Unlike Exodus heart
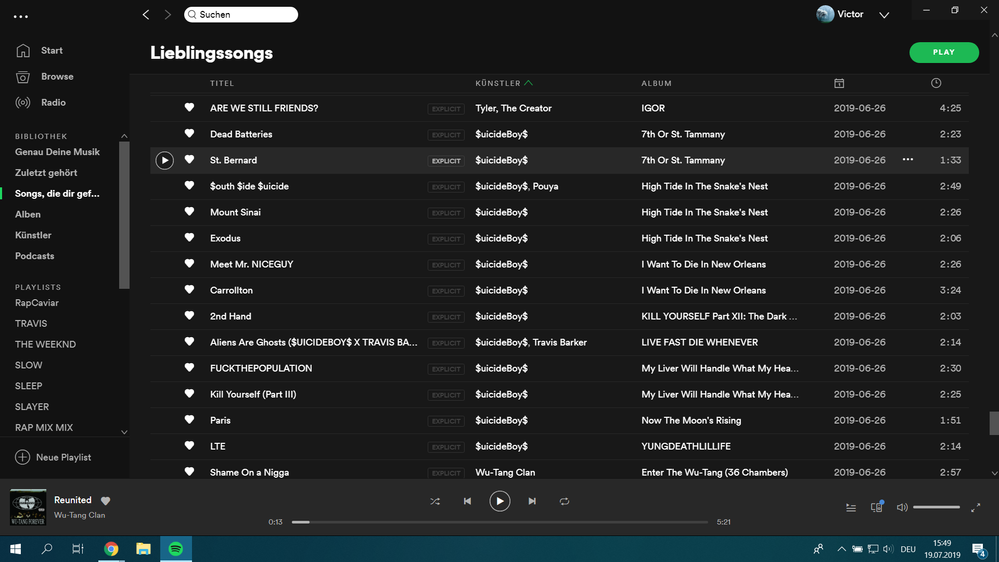Image resolution: width=999 pixels, height=562 pixels. (189, 238)
